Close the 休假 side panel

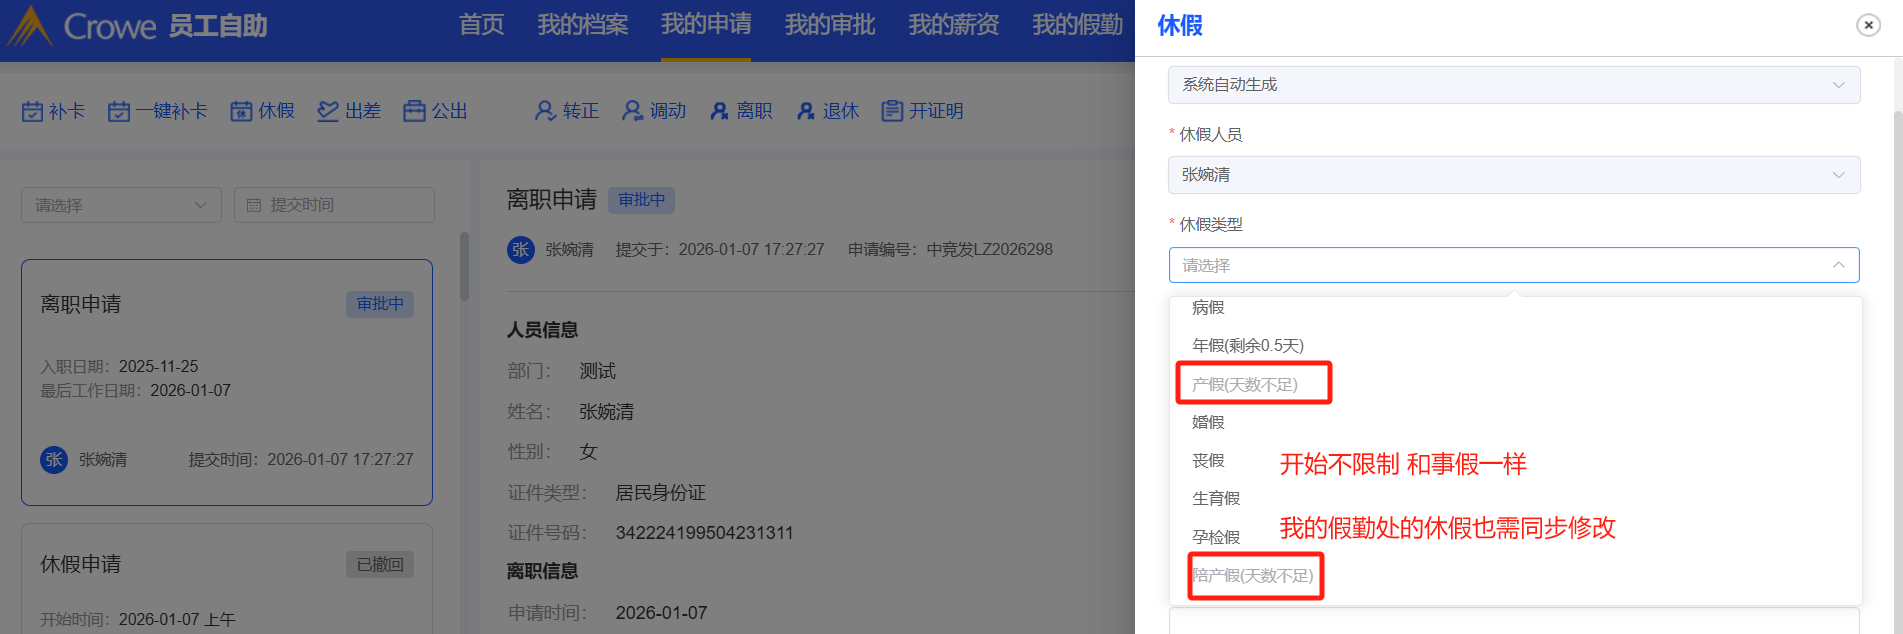[1868, 25]
